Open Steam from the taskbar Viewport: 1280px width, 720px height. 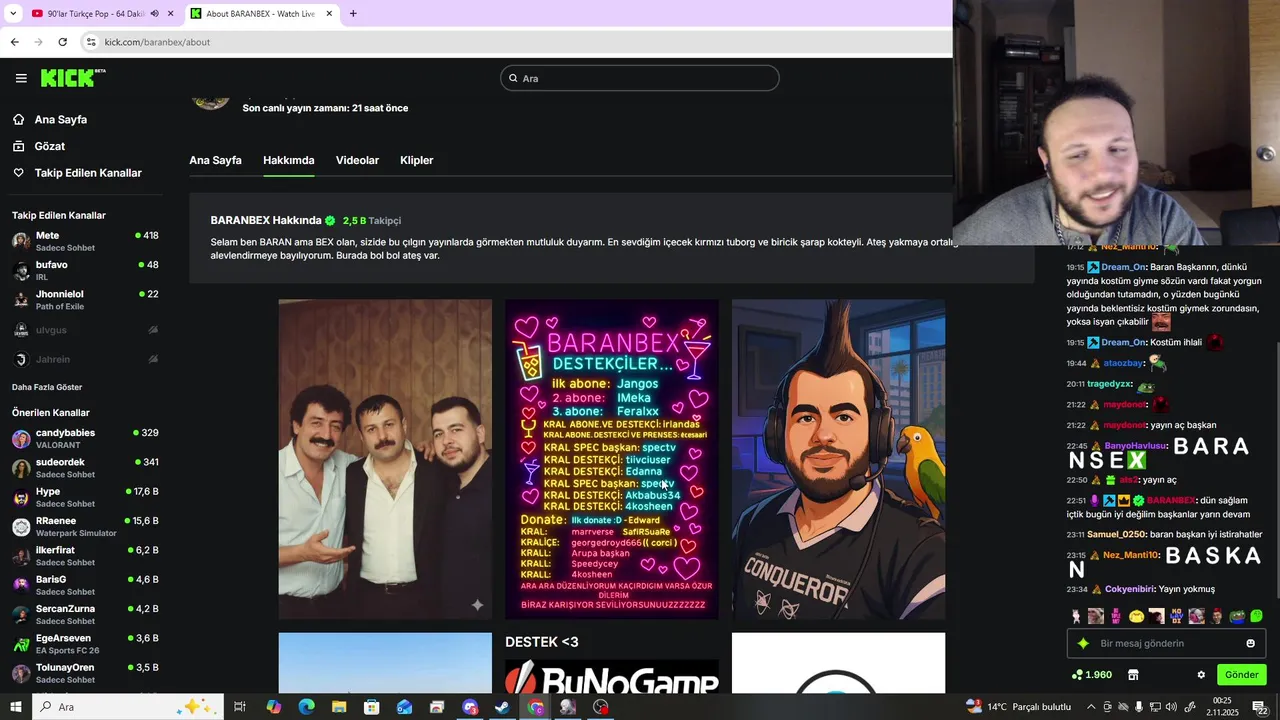coord(503,707)
